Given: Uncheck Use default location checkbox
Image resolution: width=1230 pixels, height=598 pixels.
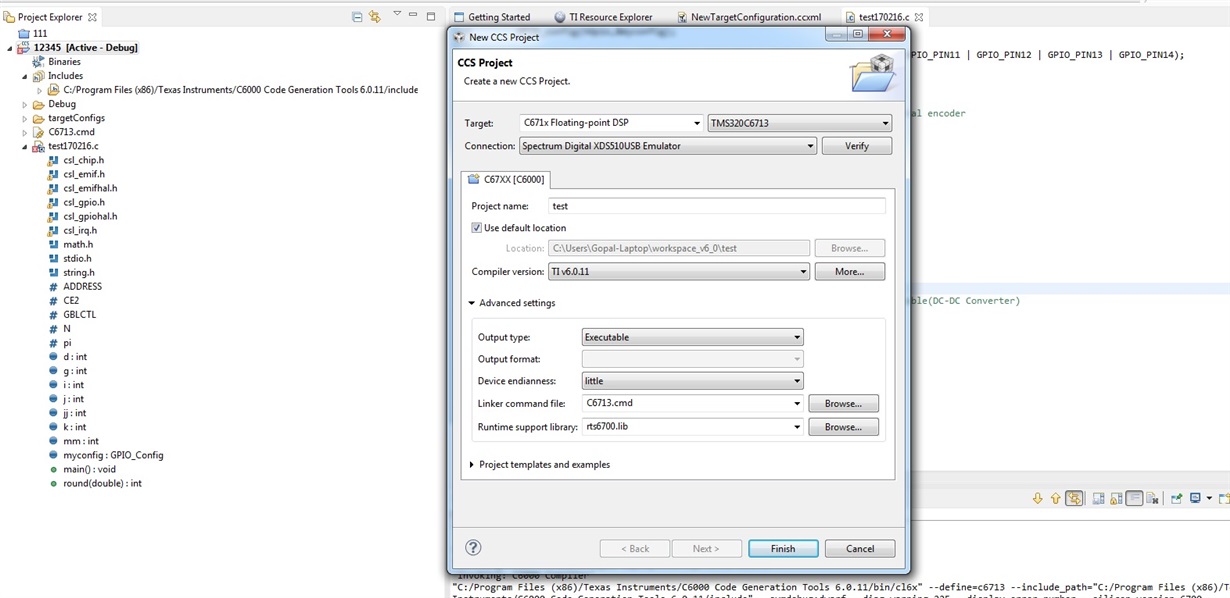Looking at the screenshot, I should 477,228.
